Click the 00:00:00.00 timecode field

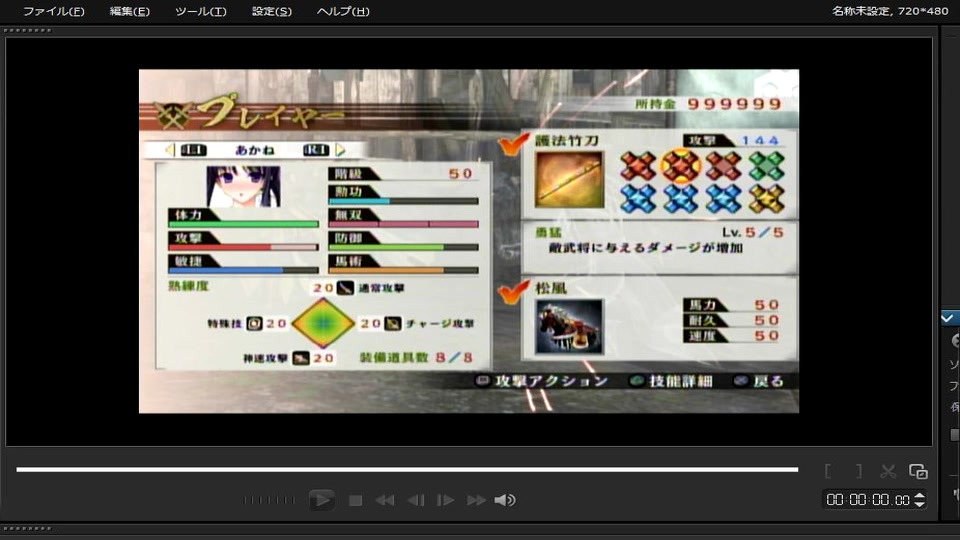[868, 500]
